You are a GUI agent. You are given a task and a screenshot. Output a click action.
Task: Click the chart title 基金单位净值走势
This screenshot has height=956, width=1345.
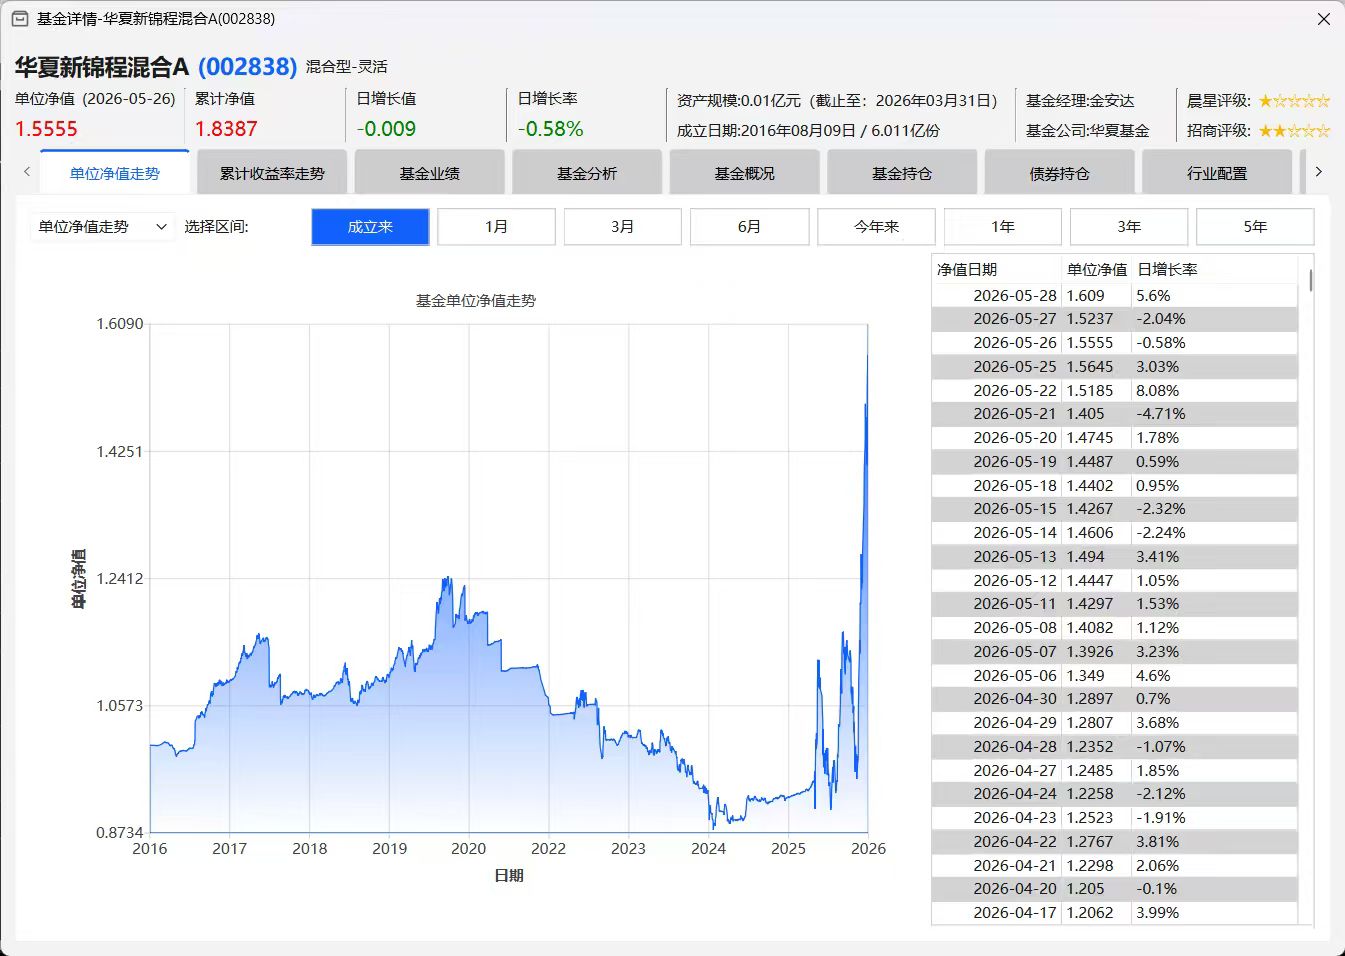pyautogui.click(x=476, y=301)
